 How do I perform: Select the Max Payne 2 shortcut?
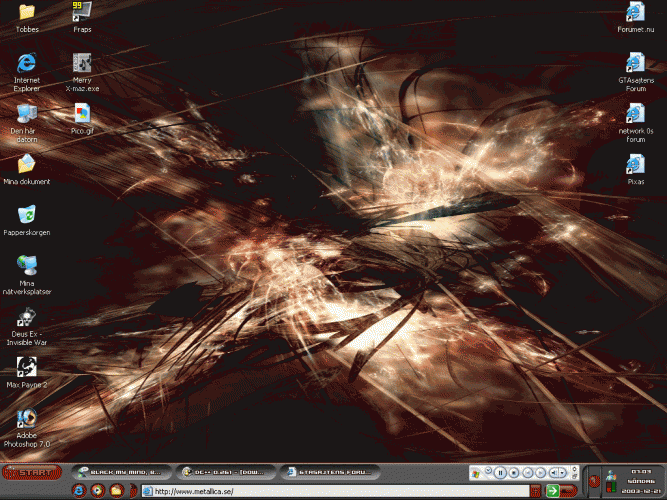pyautogui.click(x=27, y=367)
